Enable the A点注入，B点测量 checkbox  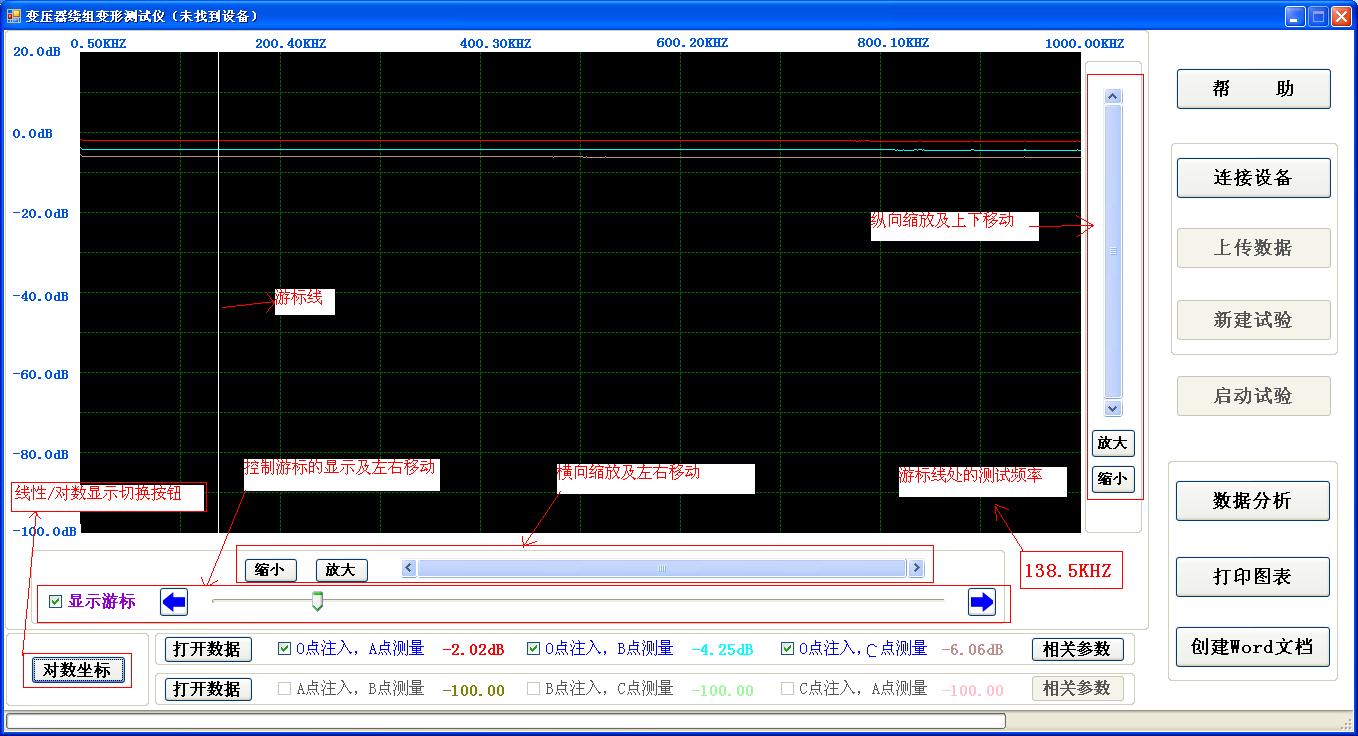tap(284, 688)
